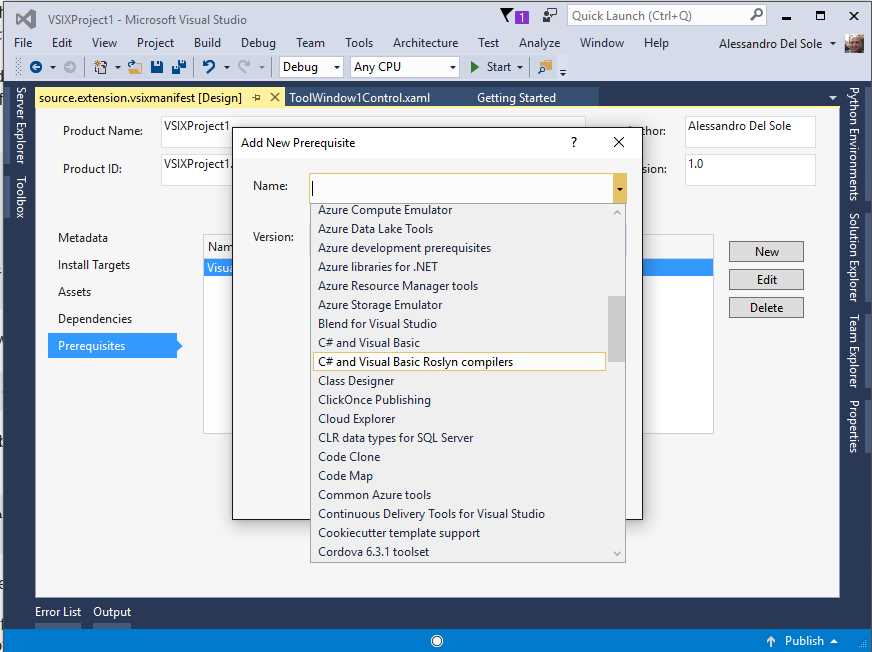This screenshot has width=872, height=652.
Task: Open the toolbar options overflow arrow
Action: pos(563,72)
